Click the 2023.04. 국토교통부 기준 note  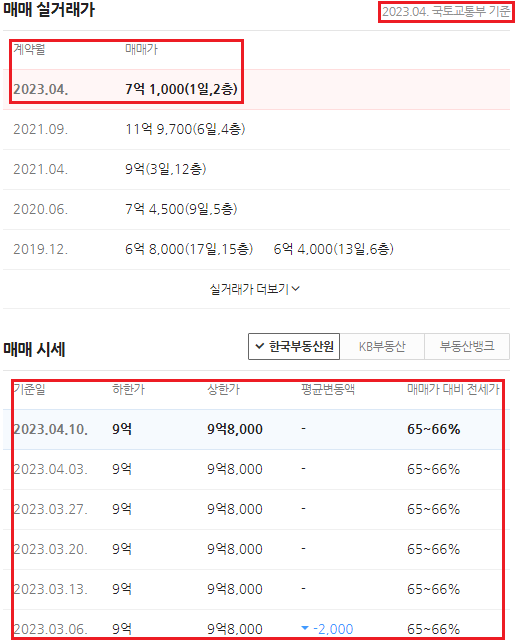(446, 11)
